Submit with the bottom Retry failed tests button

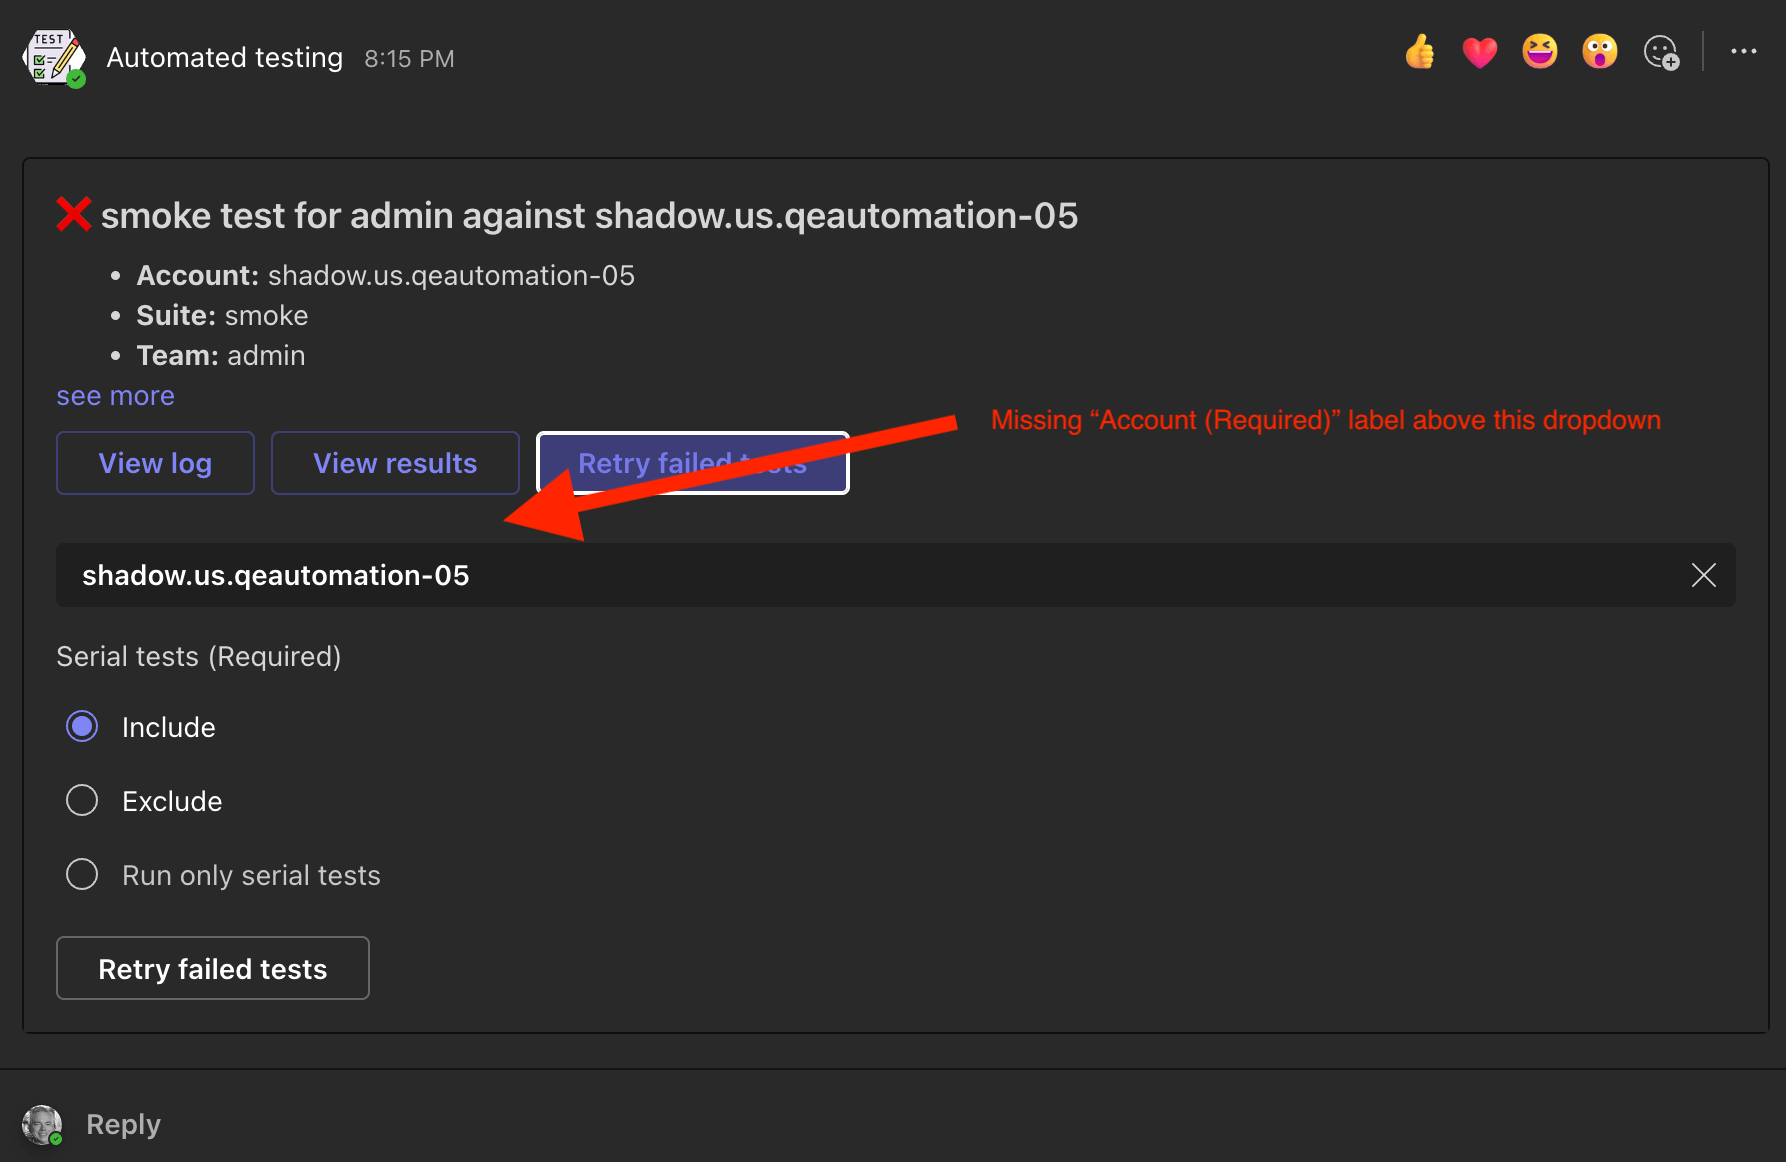coord(212,968)
